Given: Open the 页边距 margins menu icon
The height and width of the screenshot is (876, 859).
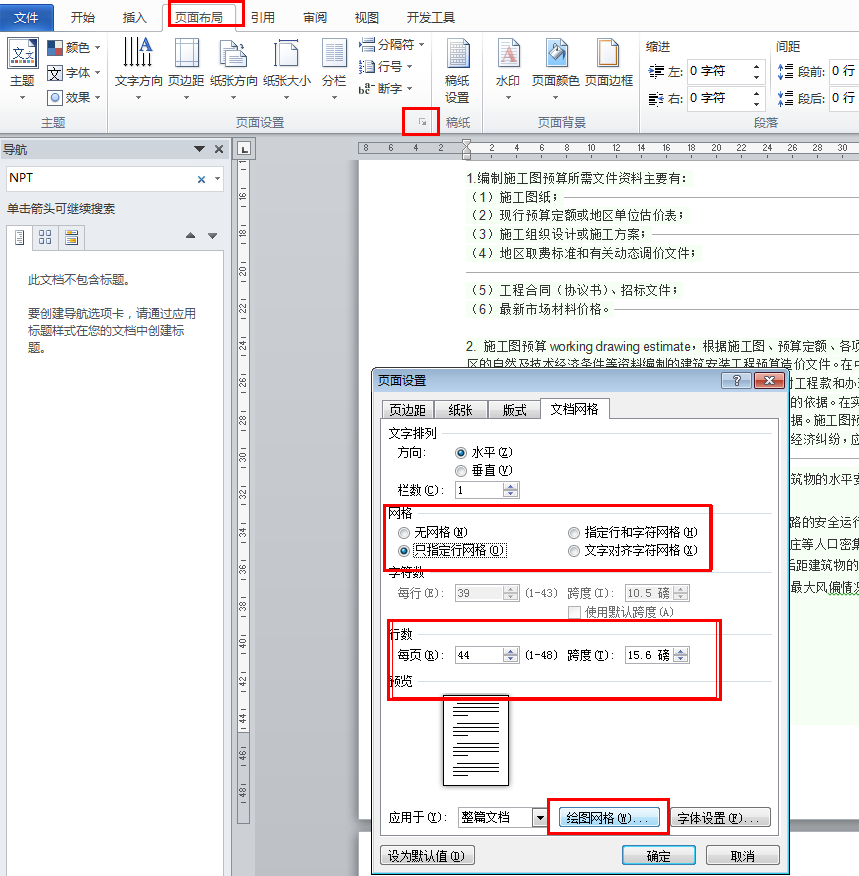Looking at the screenshot, I should coord(187,54).
